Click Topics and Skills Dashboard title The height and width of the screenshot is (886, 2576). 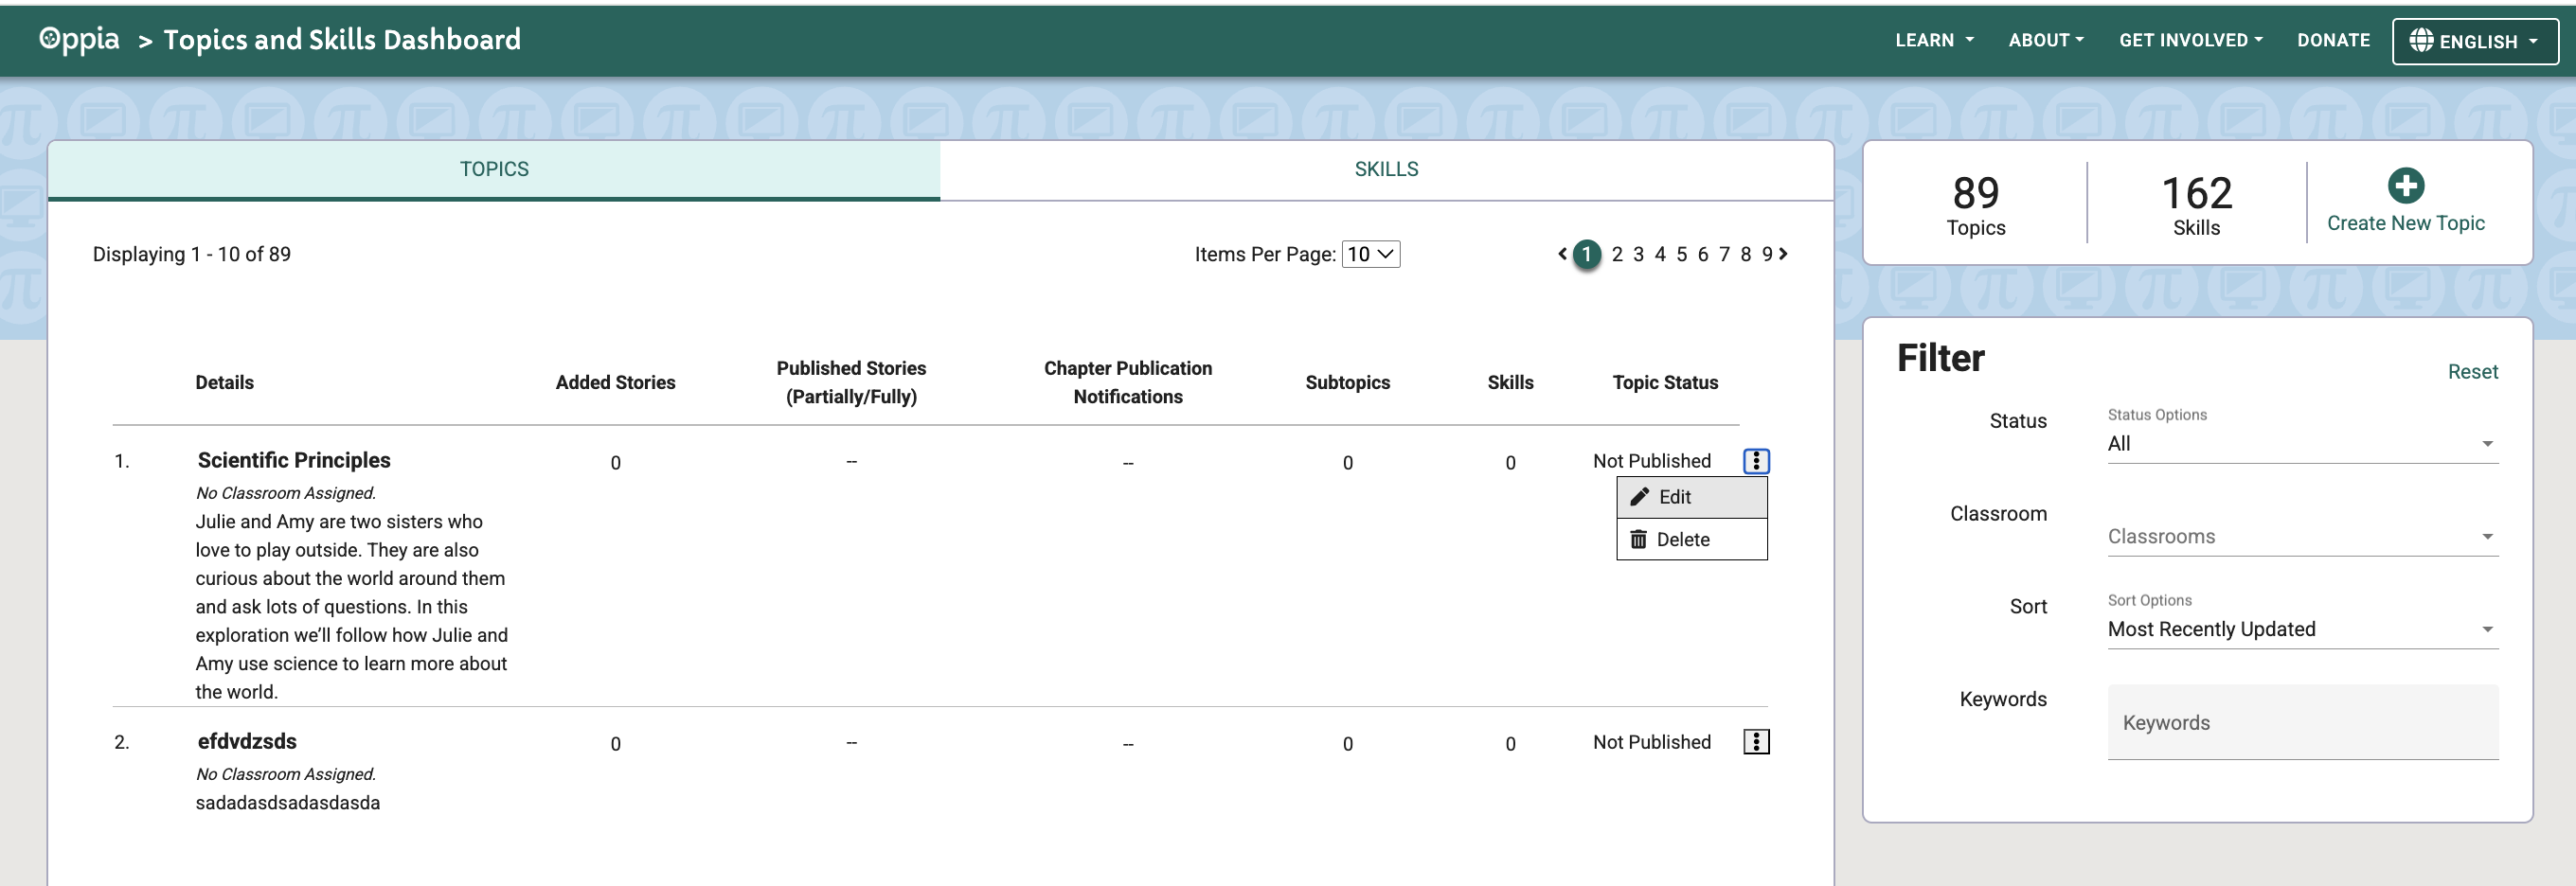342,40
